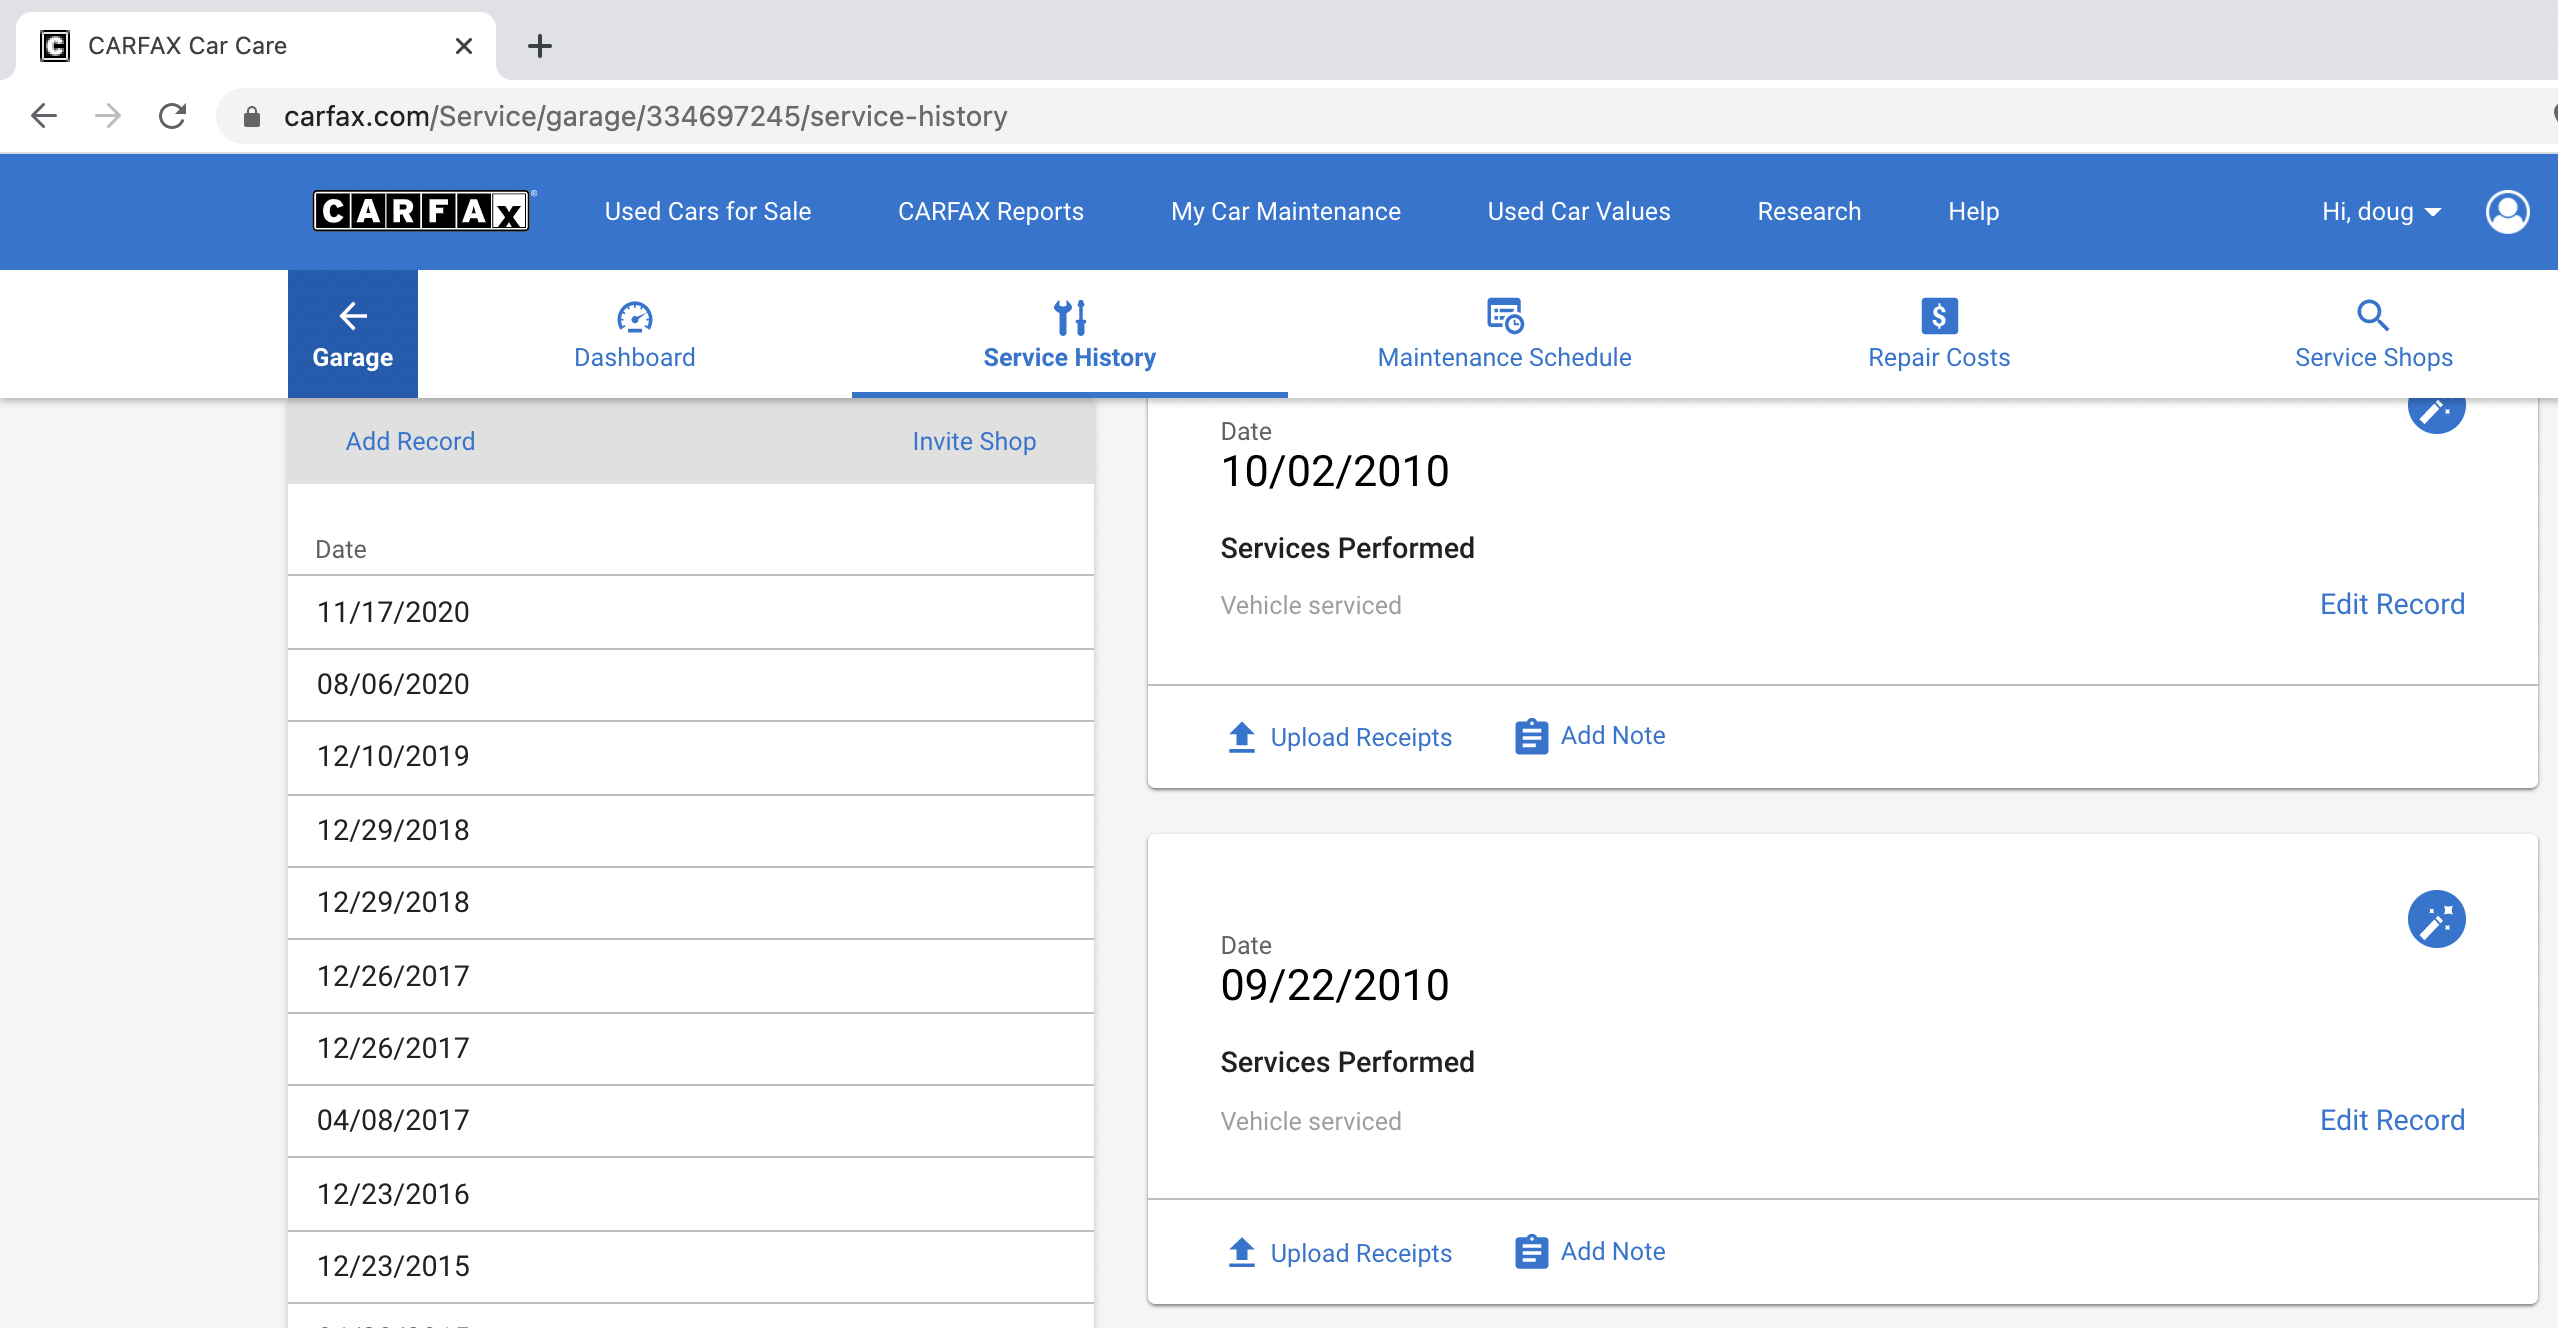This screenshot has height=1328, width=2558.
Task: Click Edit Record for 10/02/2010
Action: tap(2392, 604)
